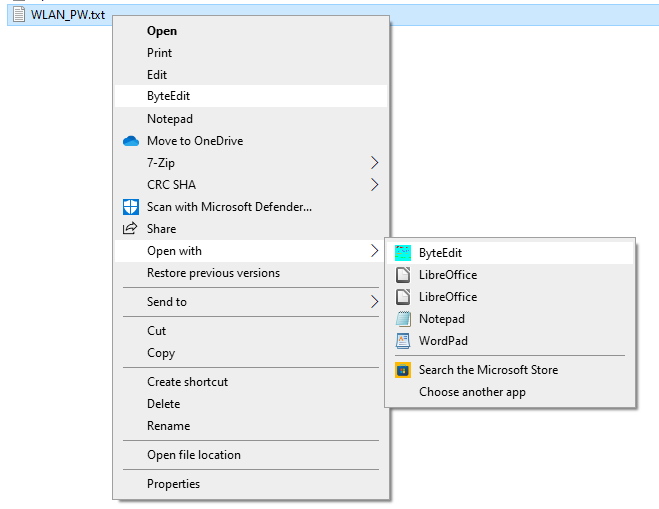Click the Notepad icon in the submenu
The image size is (659, 509).
[403, 319]
